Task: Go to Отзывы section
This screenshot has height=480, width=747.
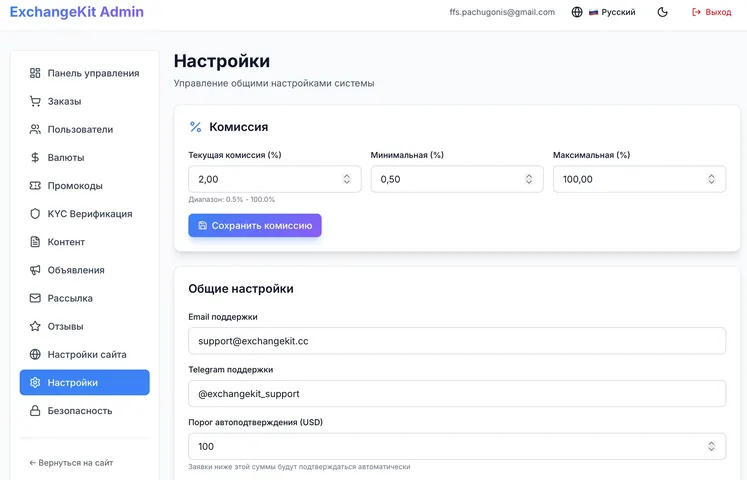Action: [x=84, y=326]
